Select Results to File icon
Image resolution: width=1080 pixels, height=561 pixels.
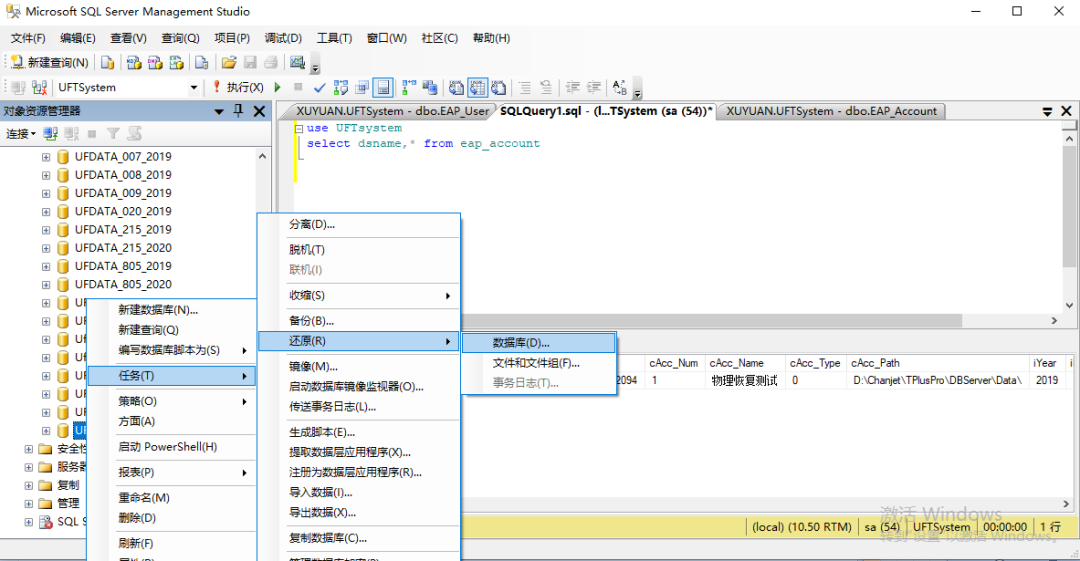(x=499, y=88)
